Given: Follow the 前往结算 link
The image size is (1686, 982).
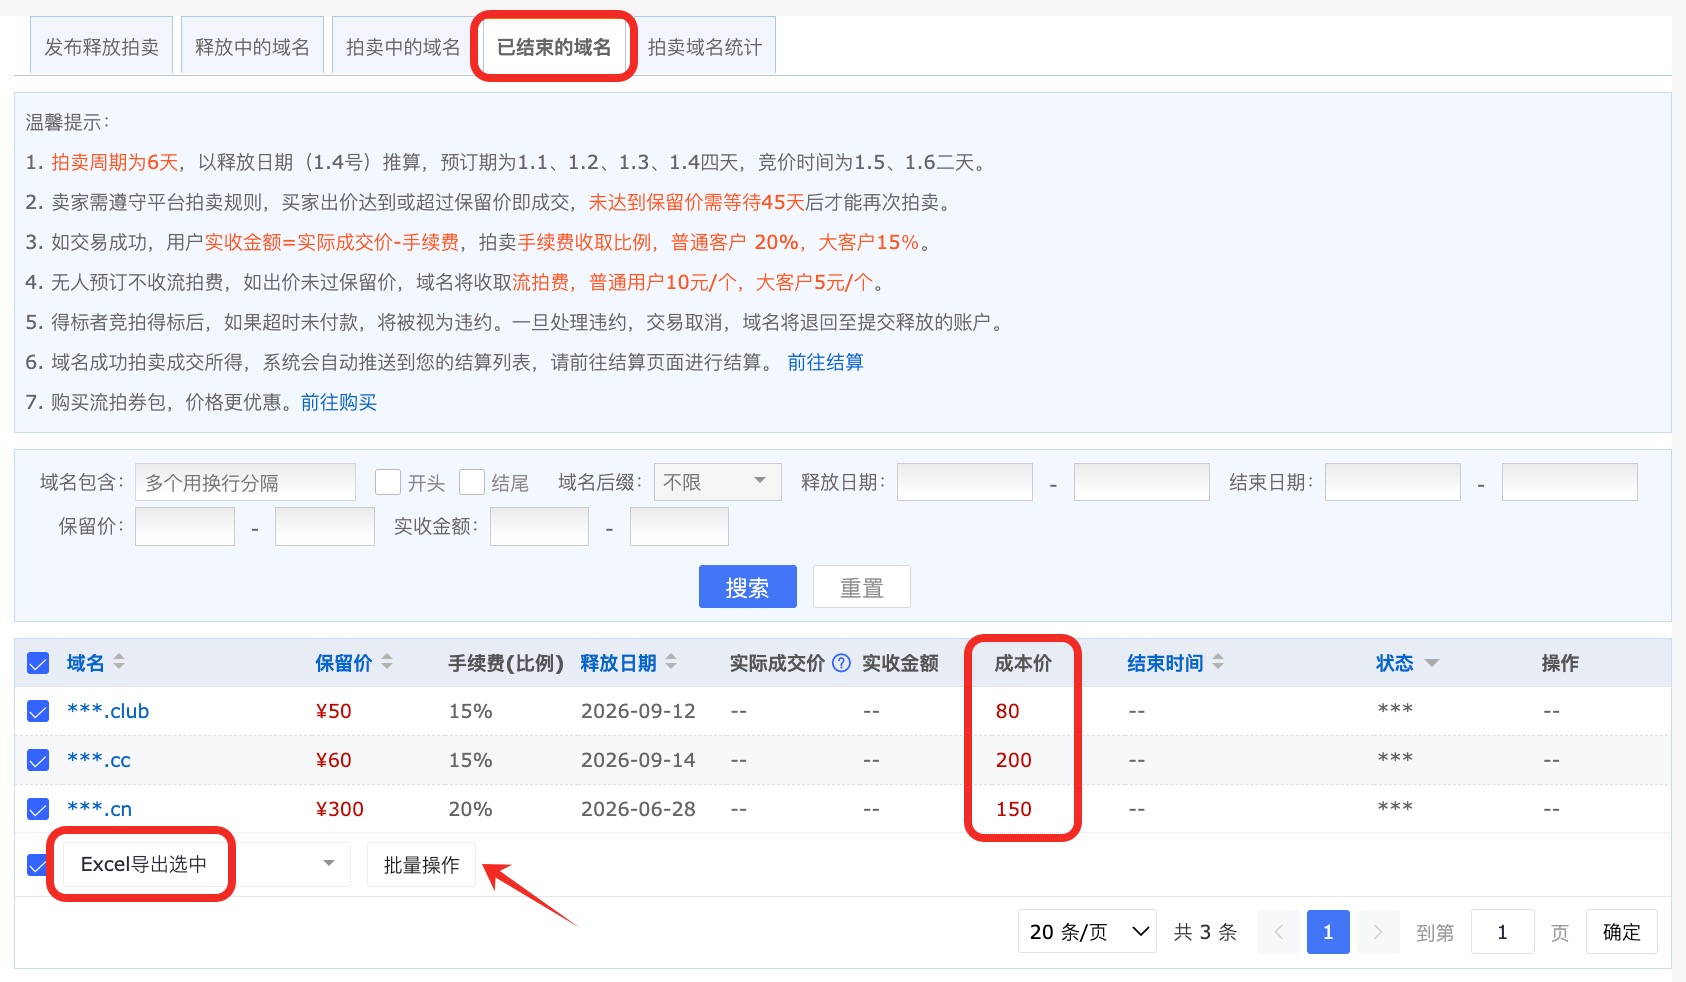Looking at the screenshot, I should pos(825,362).
